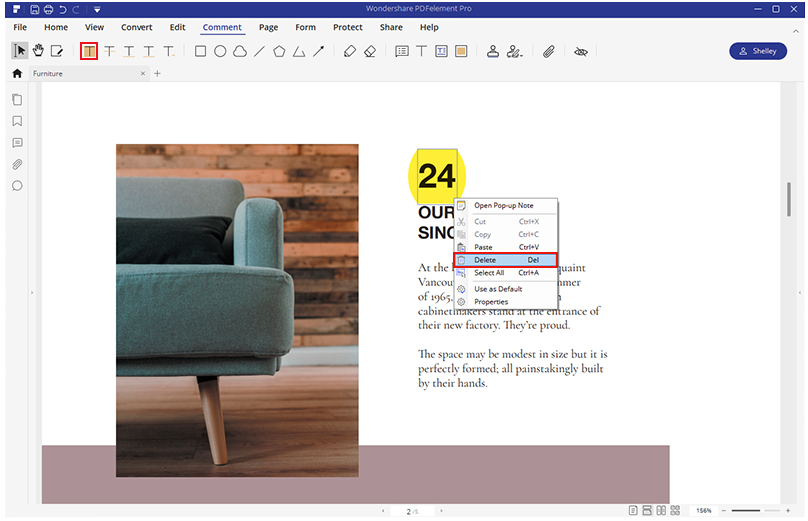Open the Edit tab

177,27
